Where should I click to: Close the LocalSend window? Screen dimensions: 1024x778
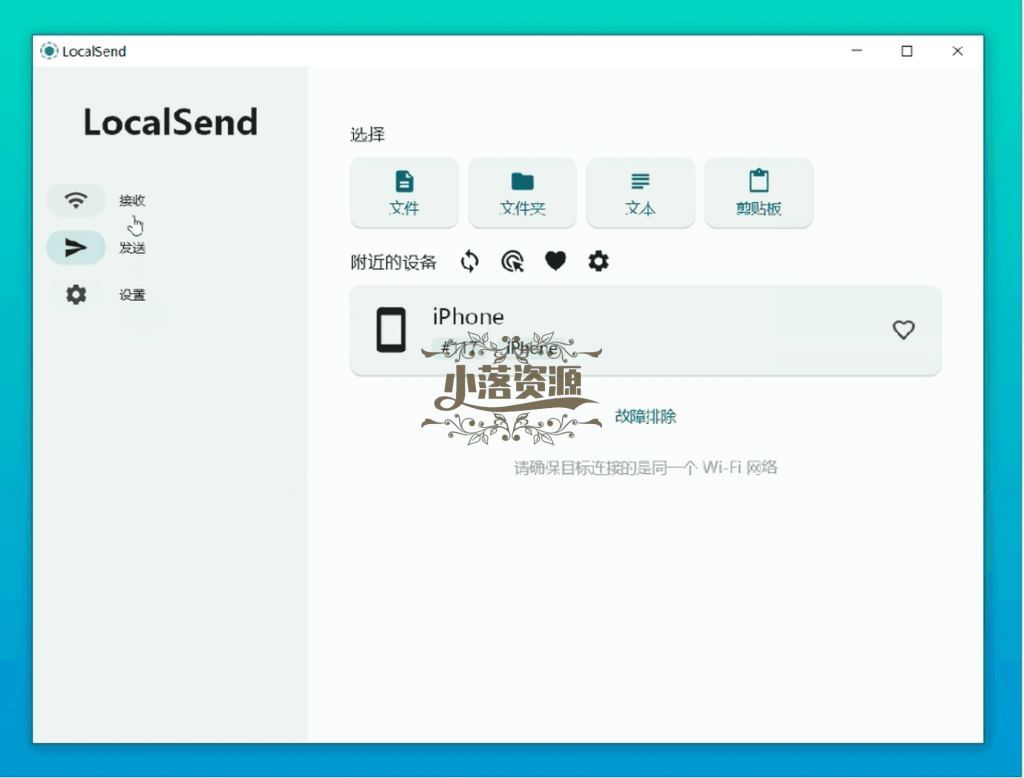click(957, 51)
